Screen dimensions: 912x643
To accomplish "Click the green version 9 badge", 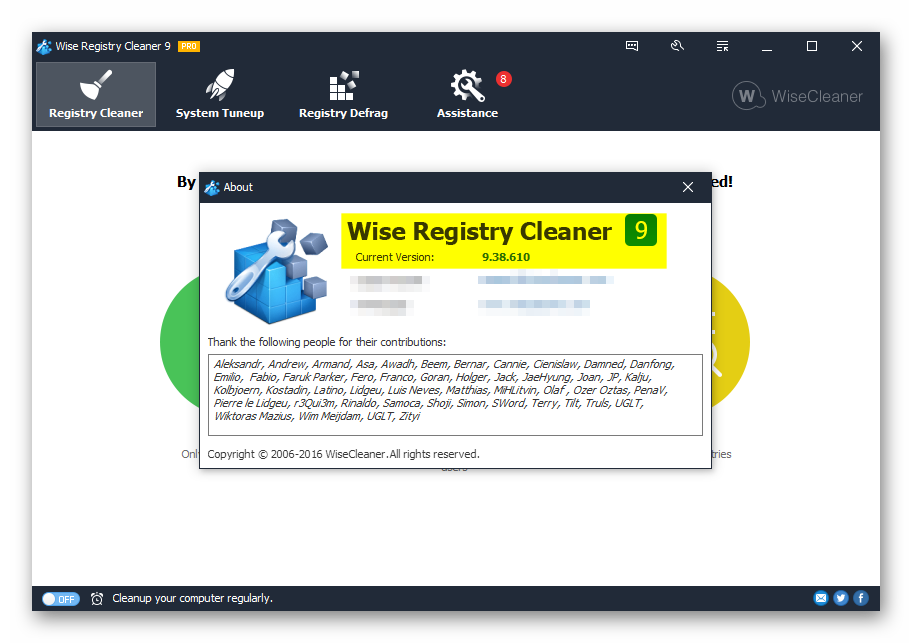I will (641, 230).
